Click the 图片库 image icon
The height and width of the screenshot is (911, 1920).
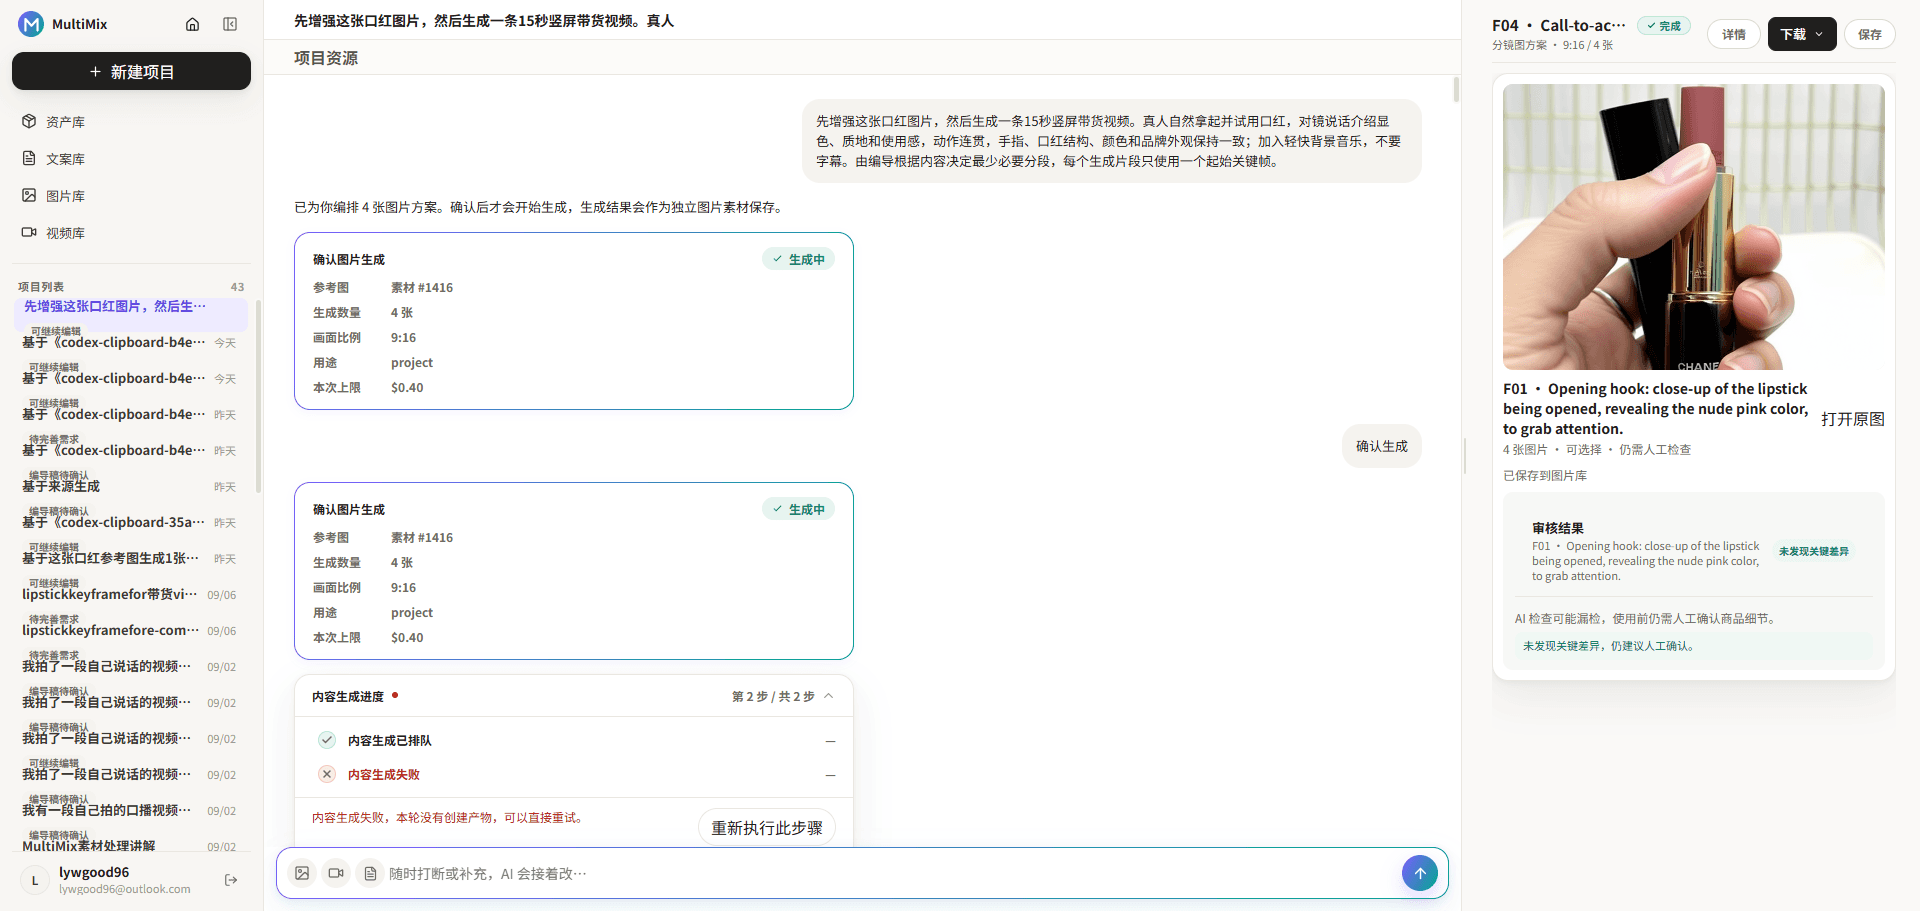[29, 195]
